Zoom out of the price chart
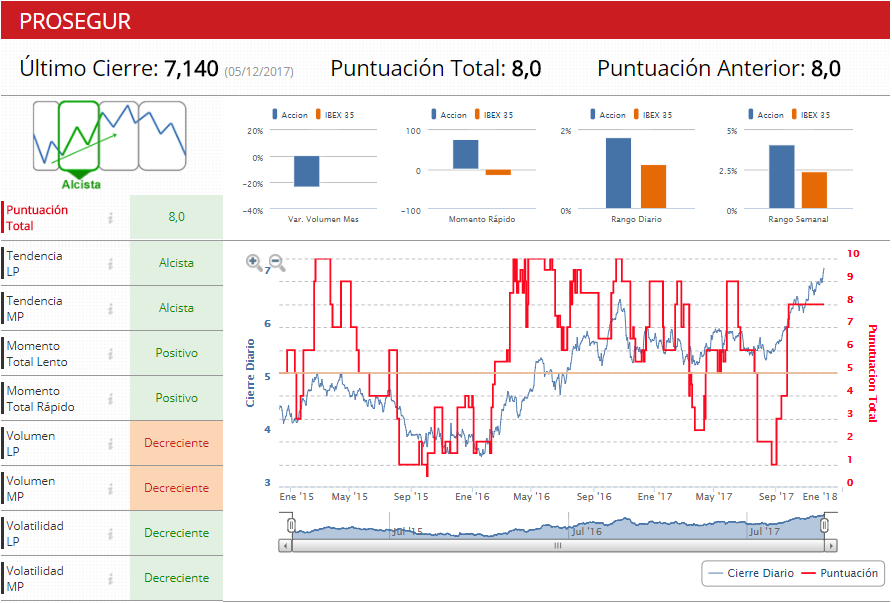This screenshot has width=892, height=603. pos(277,263)
